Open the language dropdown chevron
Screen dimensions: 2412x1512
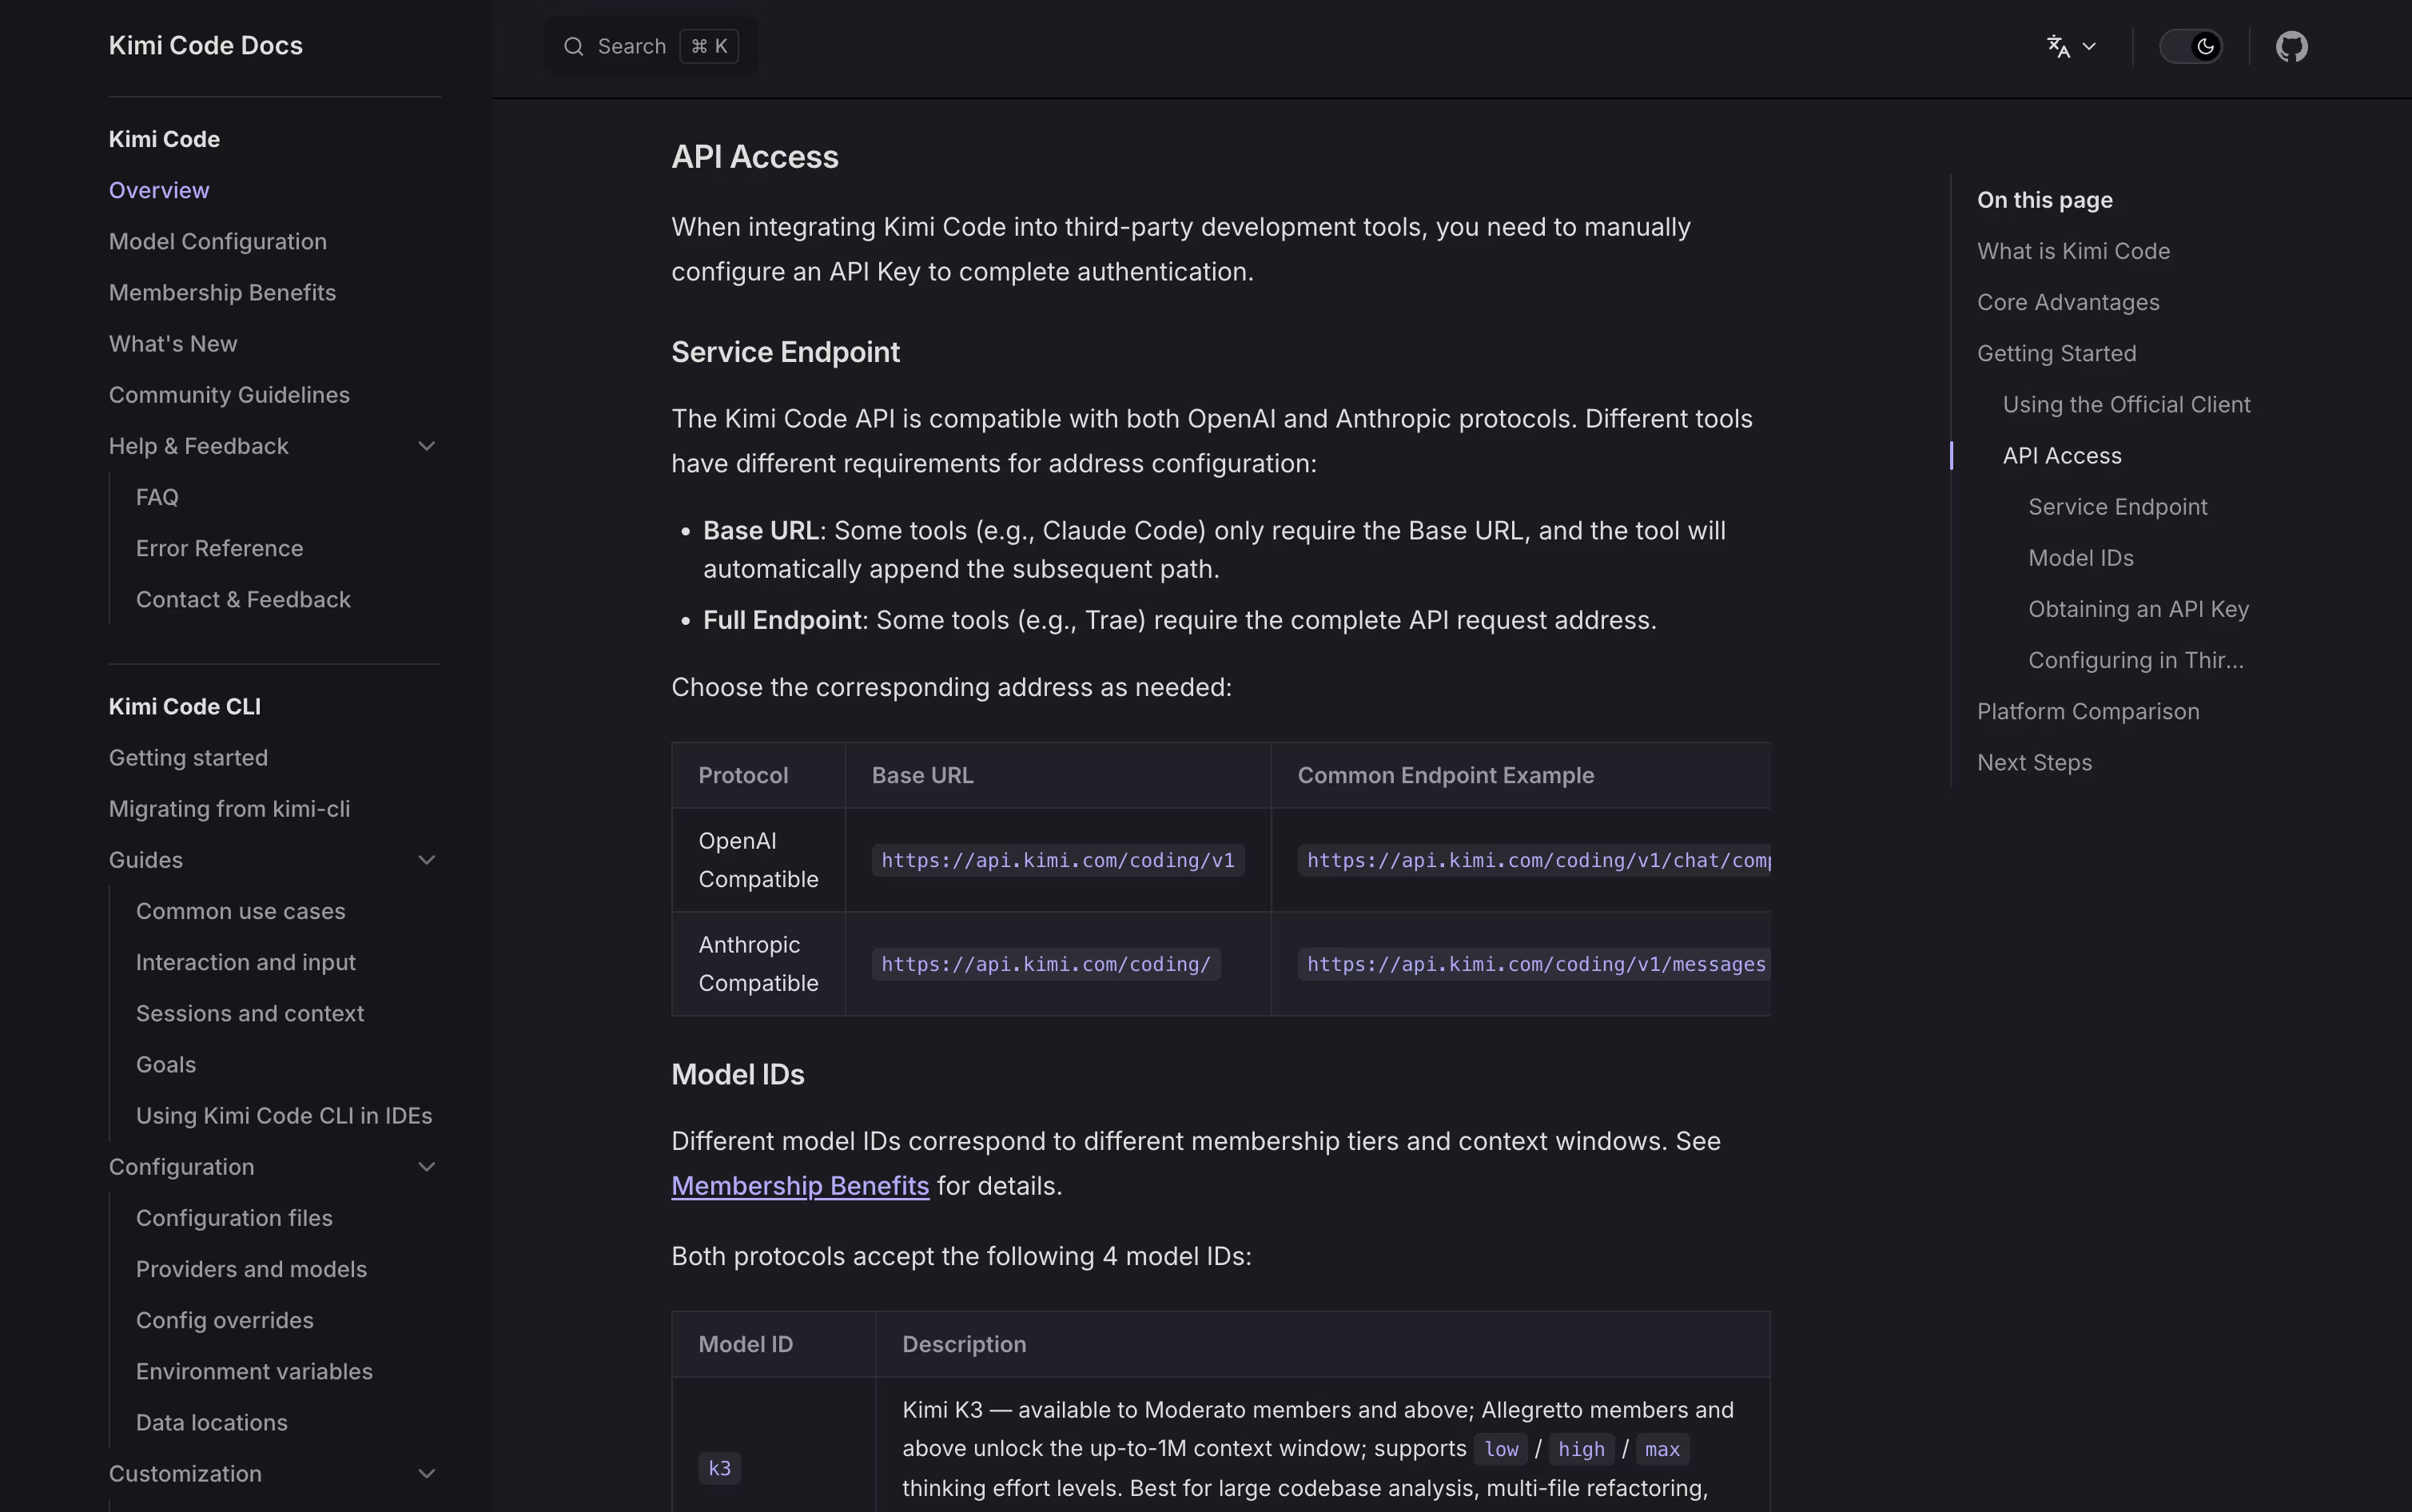pyautogui.click(x=2089, y=46)
